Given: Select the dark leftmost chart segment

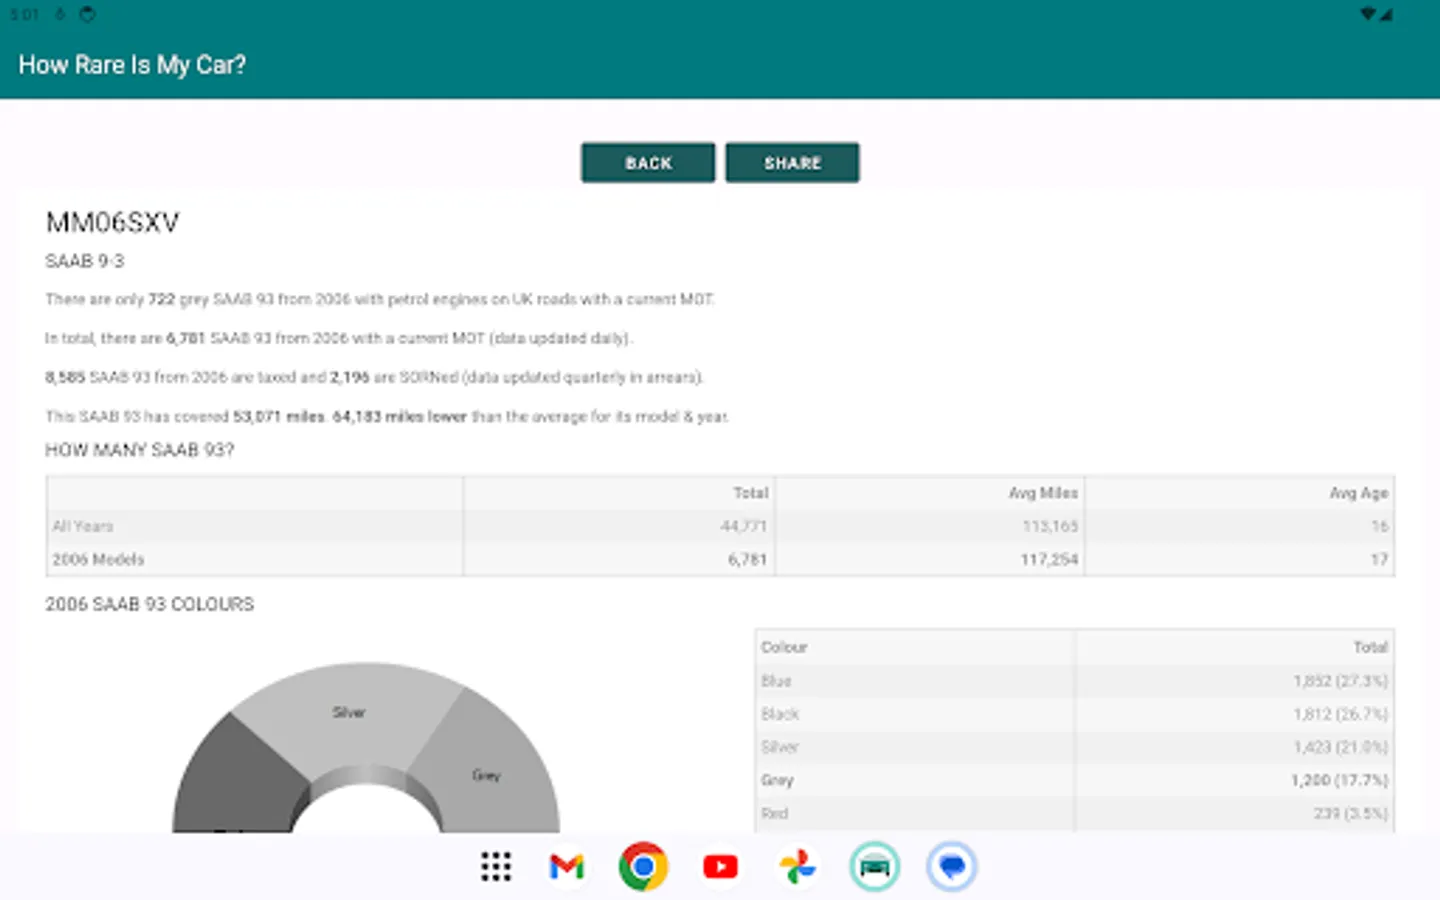Looking at the screenshot, I should [x=240, y=780].
